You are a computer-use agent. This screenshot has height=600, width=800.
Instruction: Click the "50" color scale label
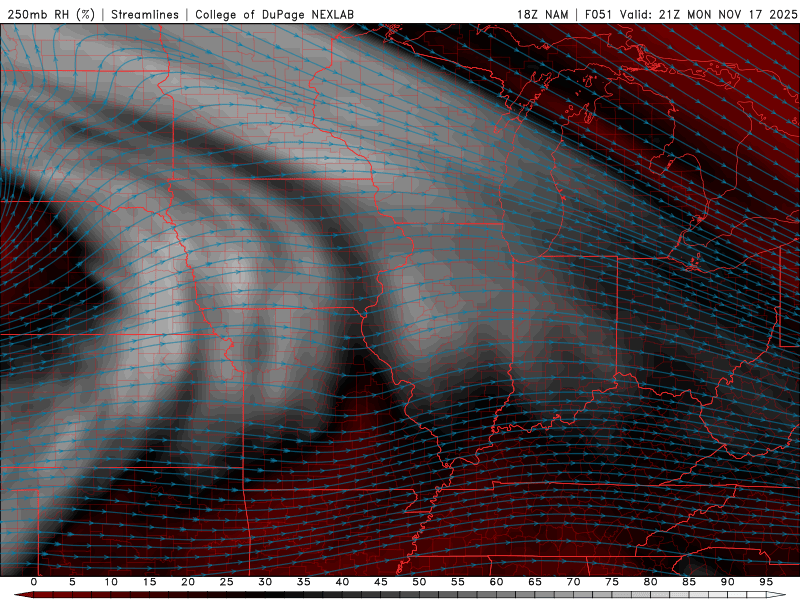(x=419, y=582)
